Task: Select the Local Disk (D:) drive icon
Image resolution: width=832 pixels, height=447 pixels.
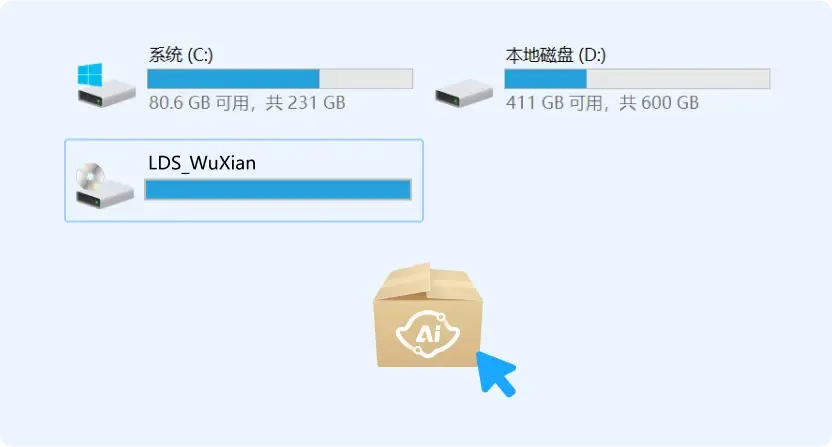Action: coord(464,93)
